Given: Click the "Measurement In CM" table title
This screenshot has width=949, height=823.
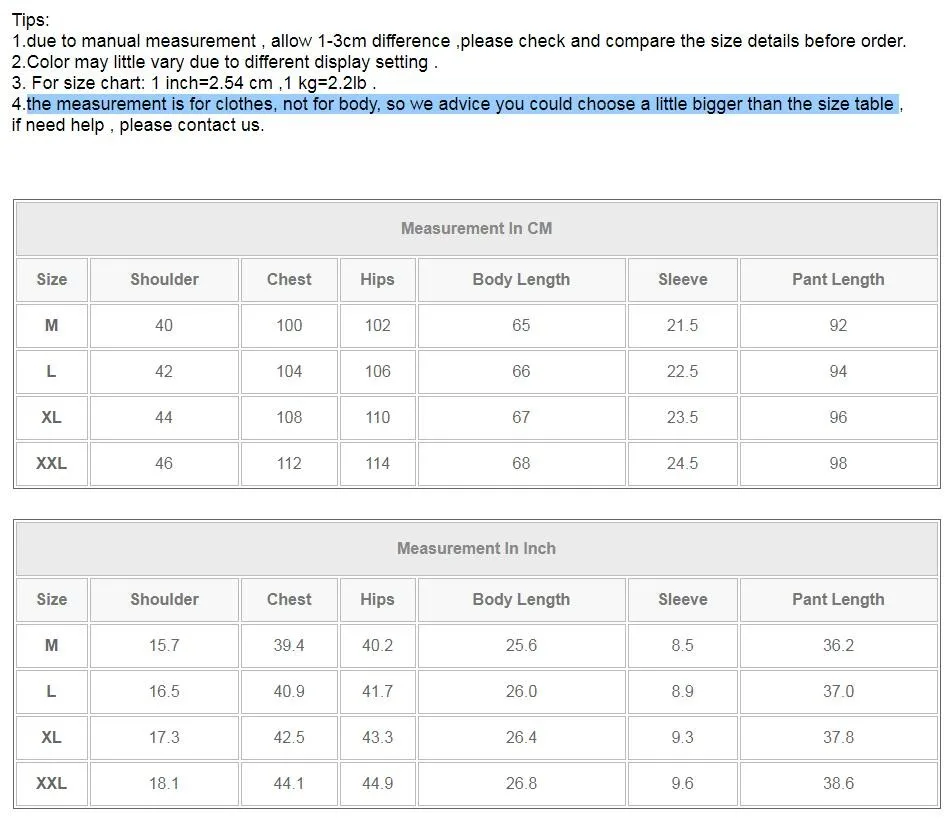Looking at the screenshot, I should click(476, 228).
